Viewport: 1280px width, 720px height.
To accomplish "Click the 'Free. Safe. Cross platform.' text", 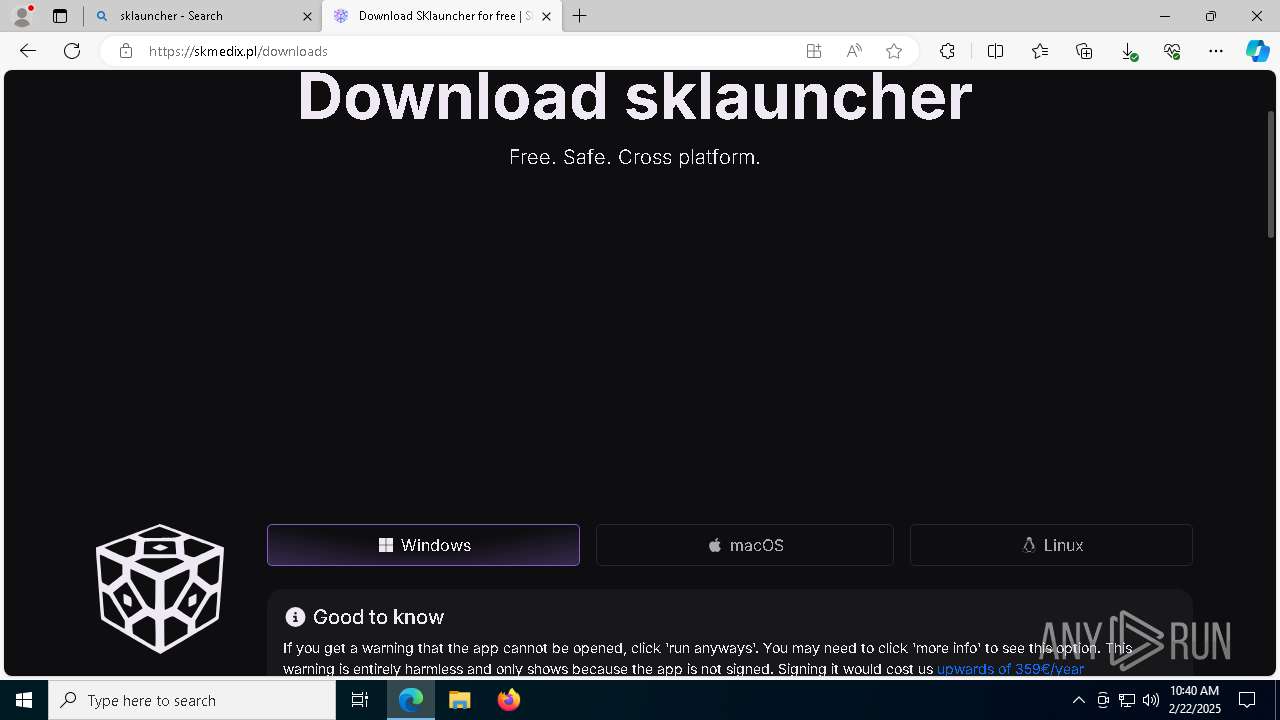I will tap(635, 157).
